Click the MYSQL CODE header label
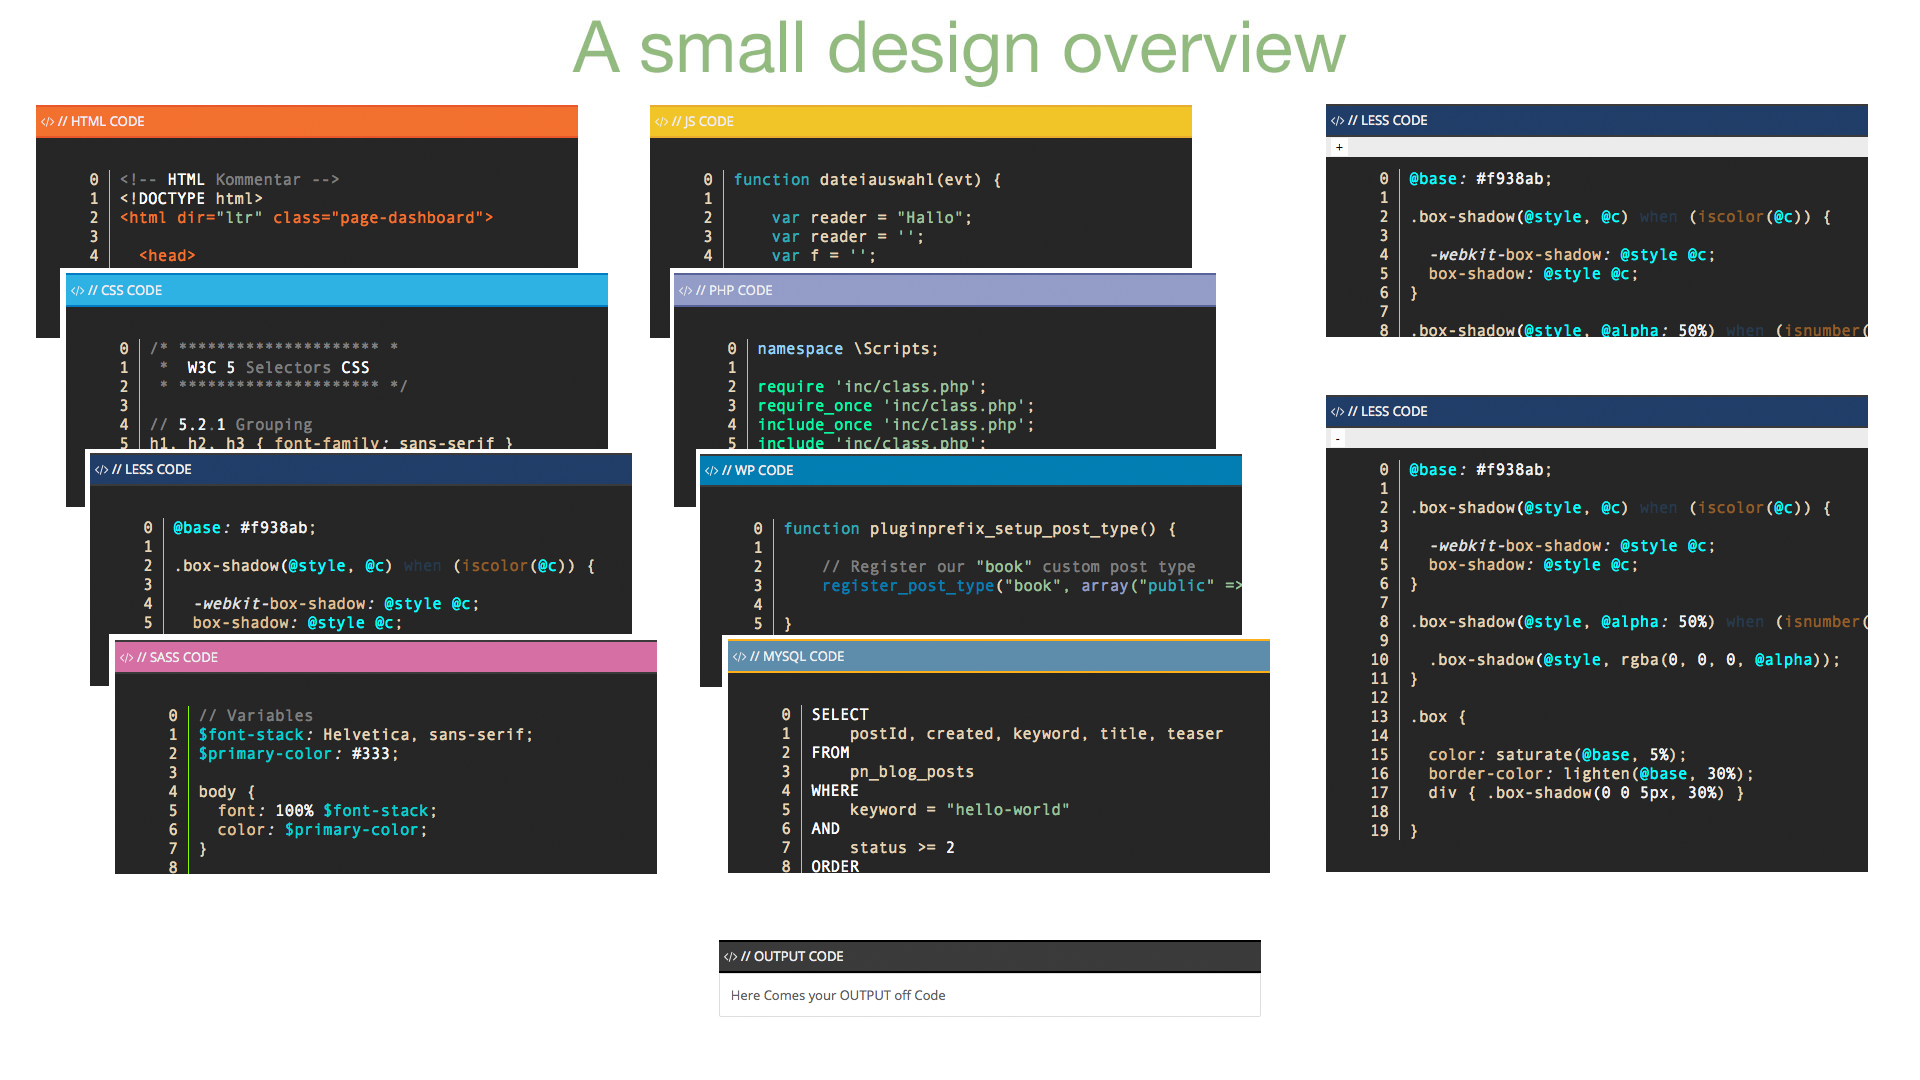This screenshot has height=1080, width=1920. click(797, 657)
